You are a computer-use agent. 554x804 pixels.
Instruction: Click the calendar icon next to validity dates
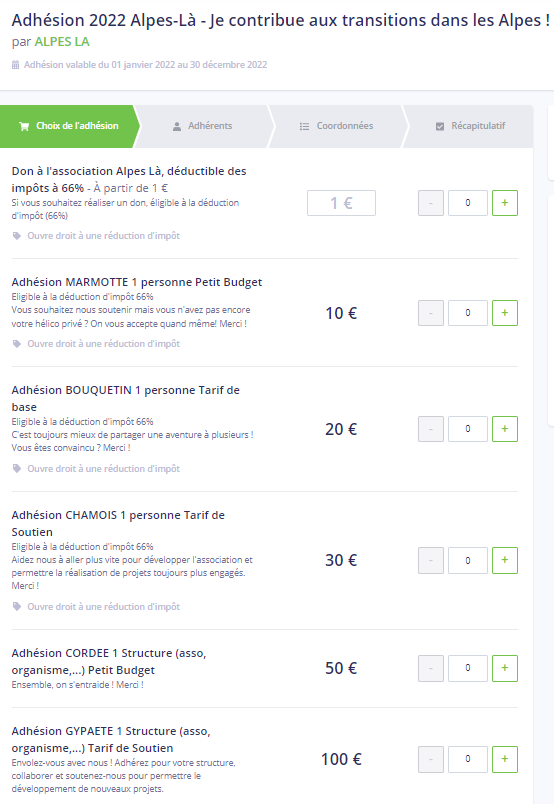[15, 65]
